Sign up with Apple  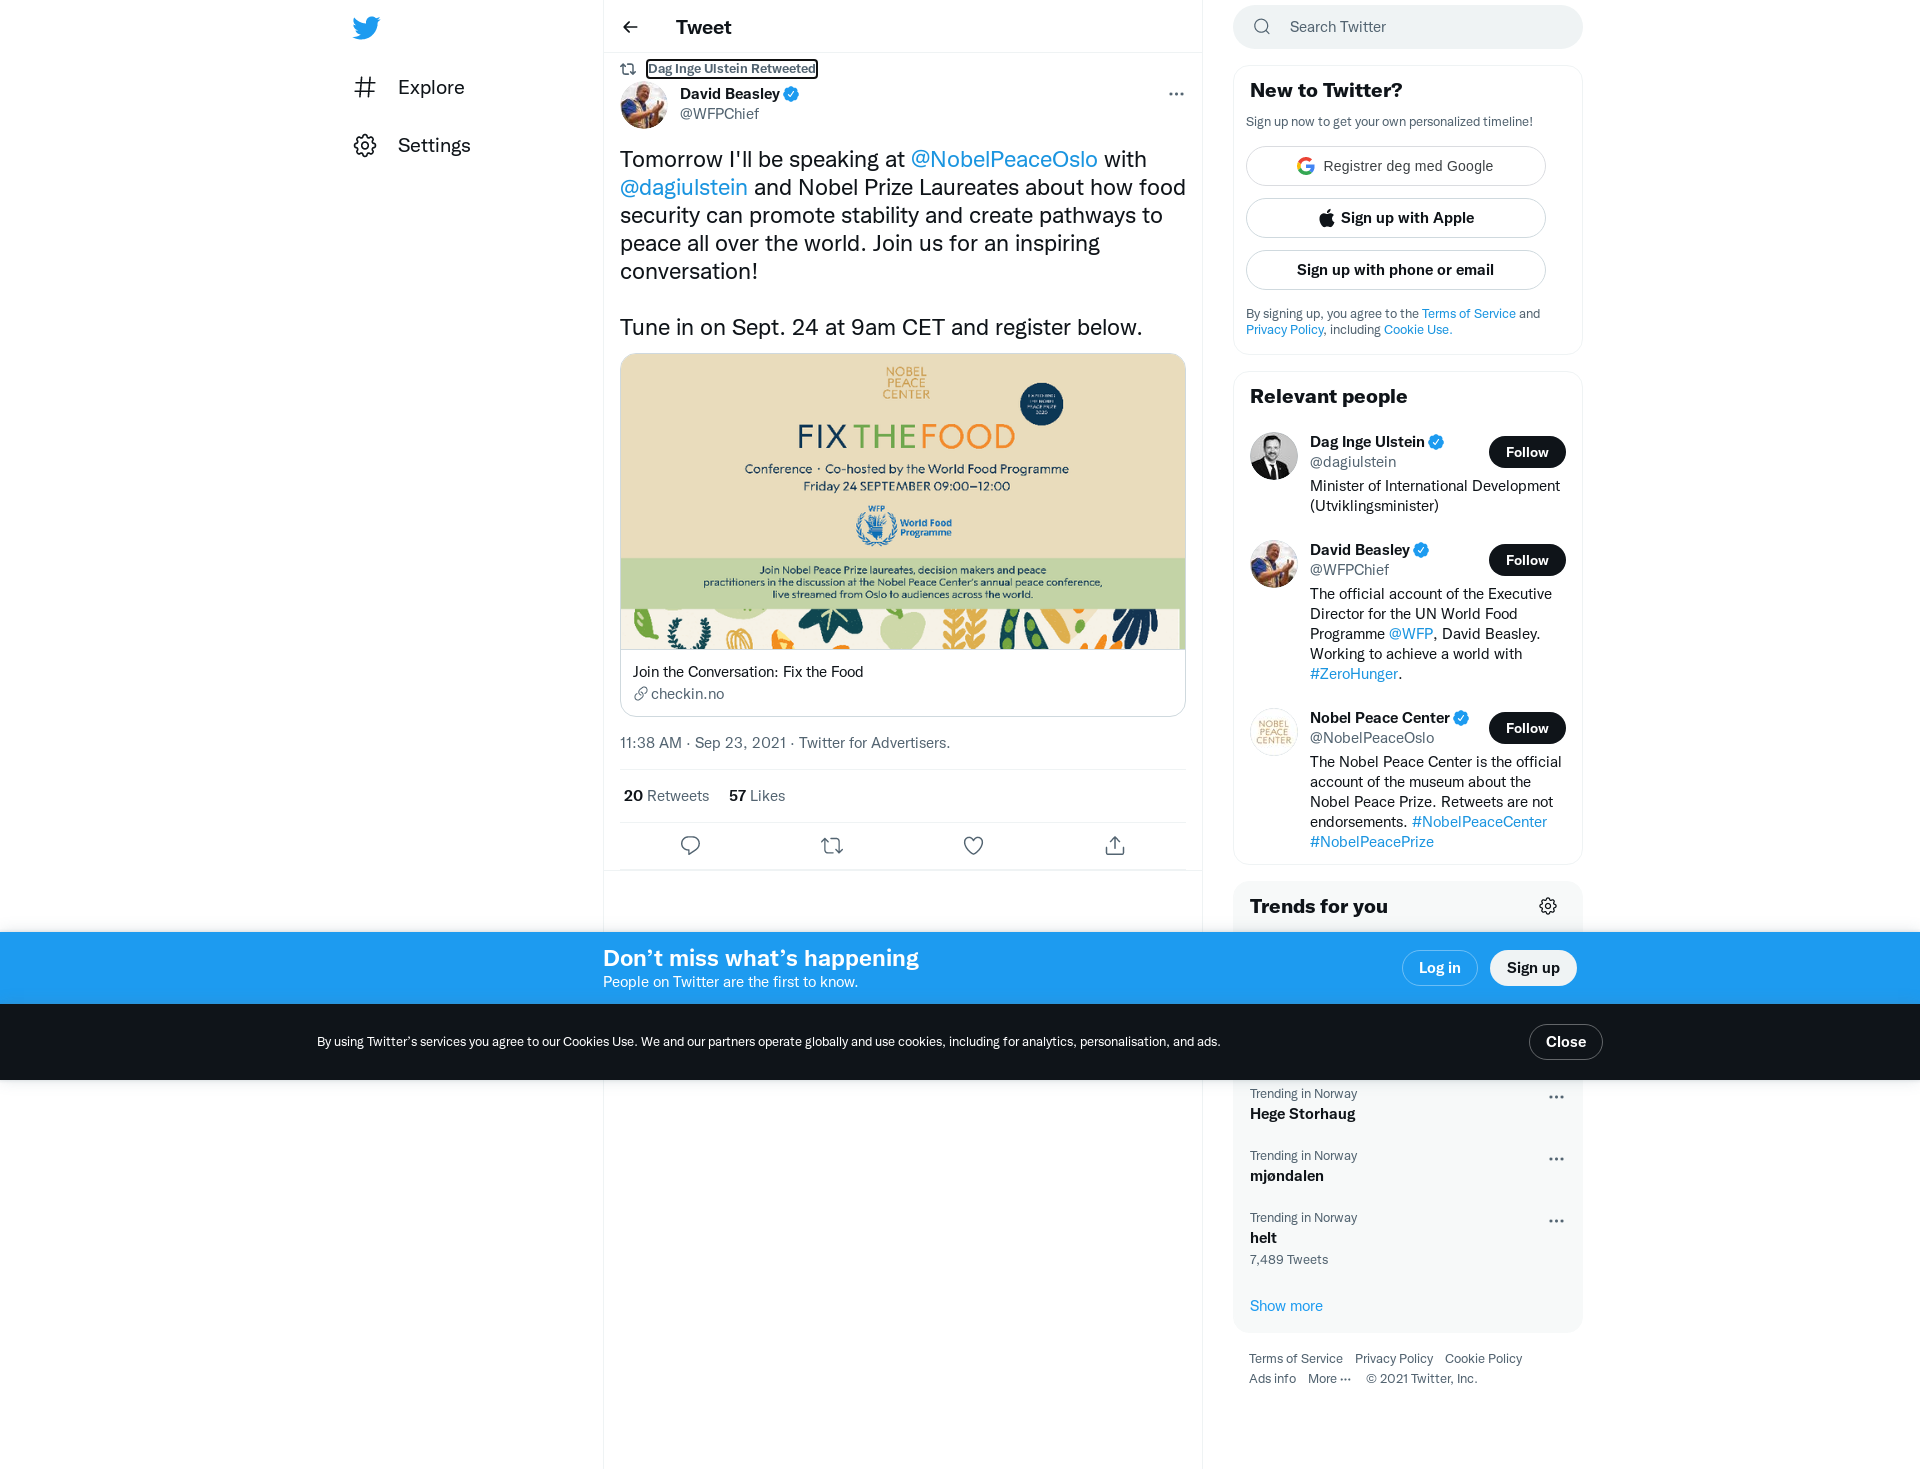click(x=1396, y=218)
